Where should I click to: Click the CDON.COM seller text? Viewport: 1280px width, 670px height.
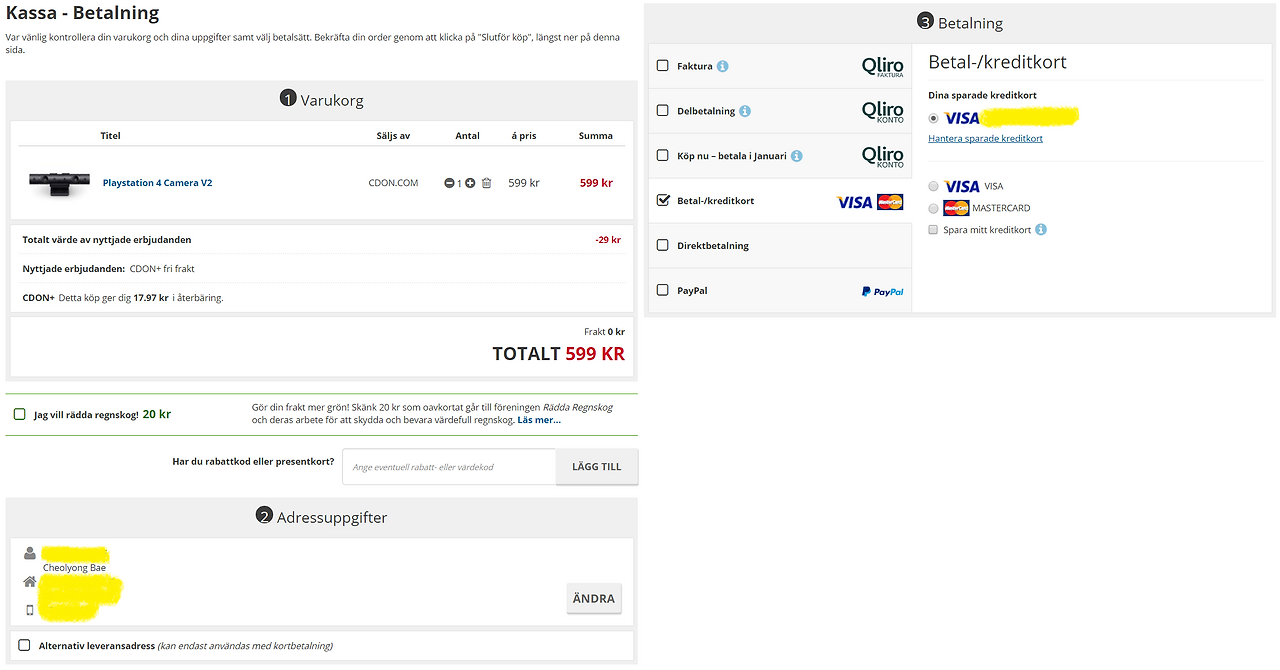[394, 183]
